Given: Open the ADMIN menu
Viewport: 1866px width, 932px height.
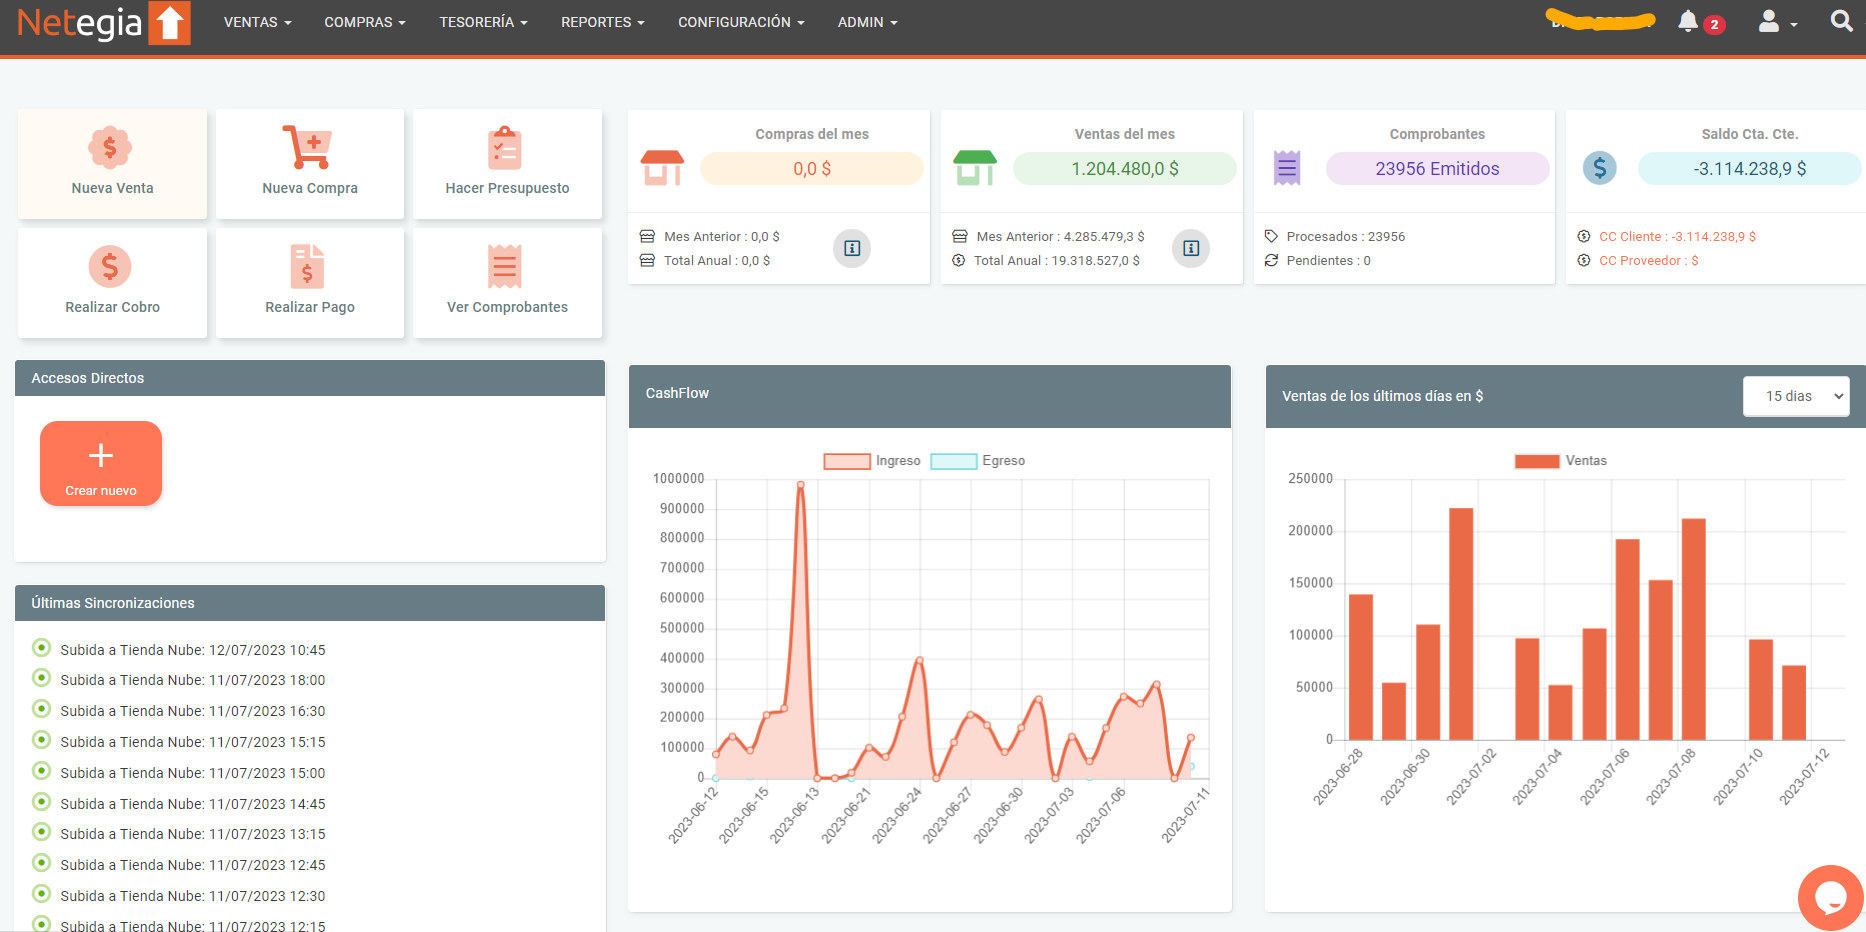Looking at the screenshot, I should pos(867,22).
